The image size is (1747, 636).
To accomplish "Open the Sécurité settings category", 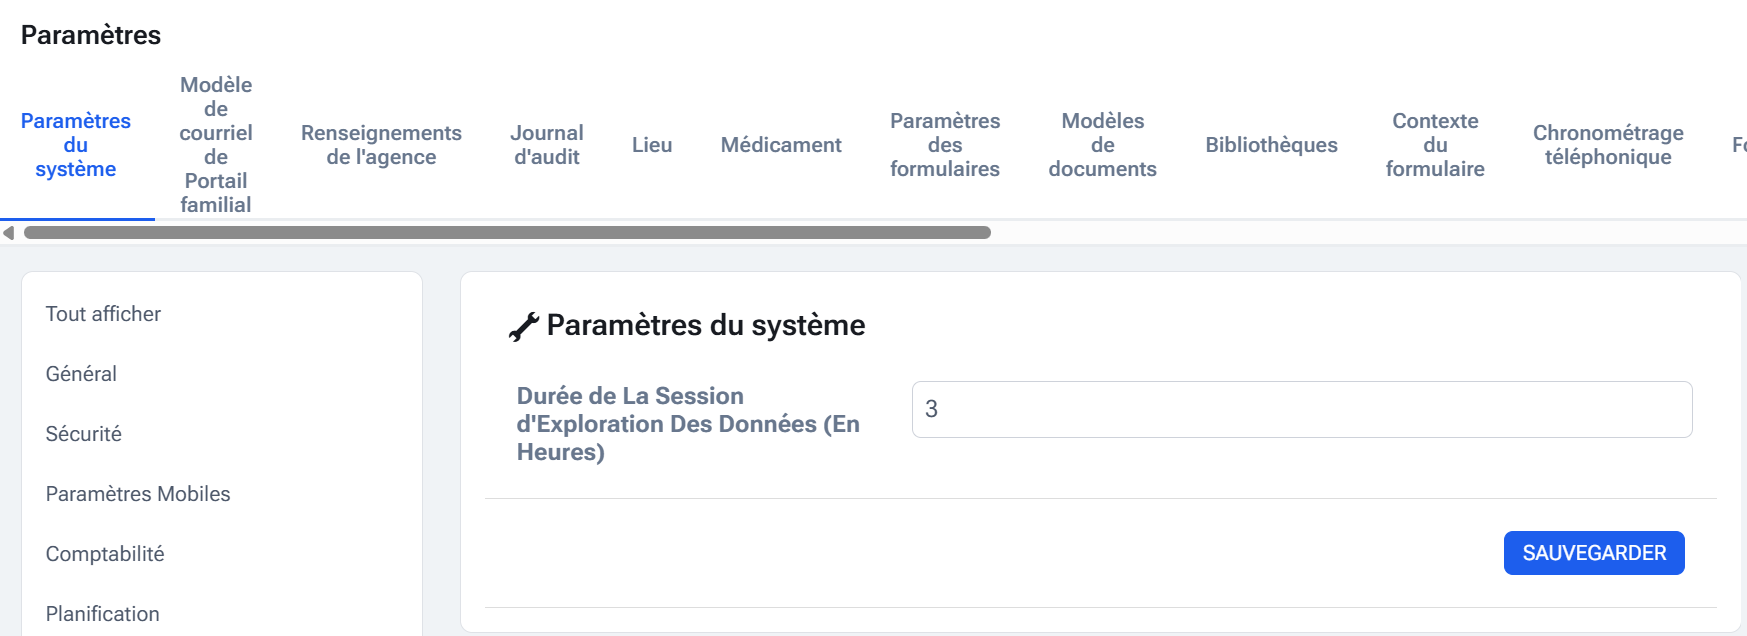I will coord(84,434).
